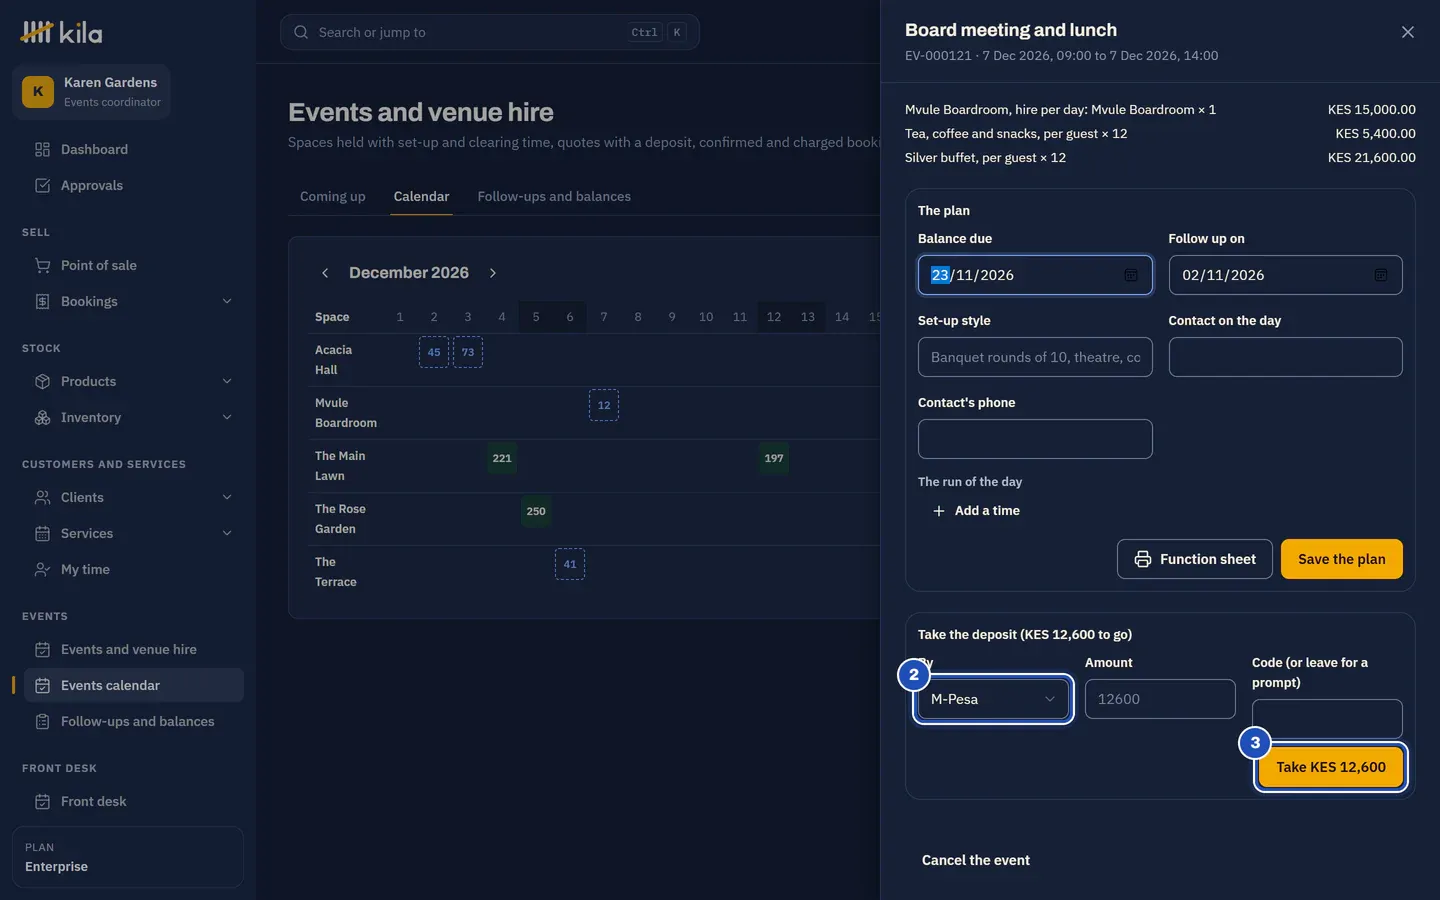This screenshot has width=1440, height=900.
Task: Focus the Search or jump to field
Action: [x=490, y=32]
